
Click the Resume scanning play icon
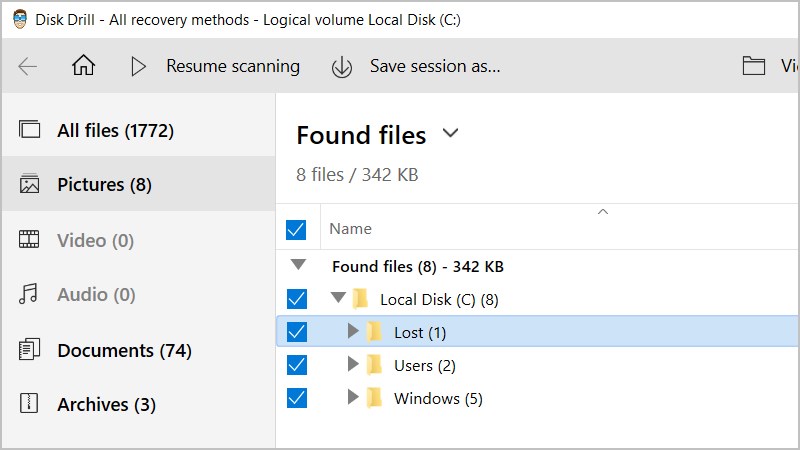(138, 66)
